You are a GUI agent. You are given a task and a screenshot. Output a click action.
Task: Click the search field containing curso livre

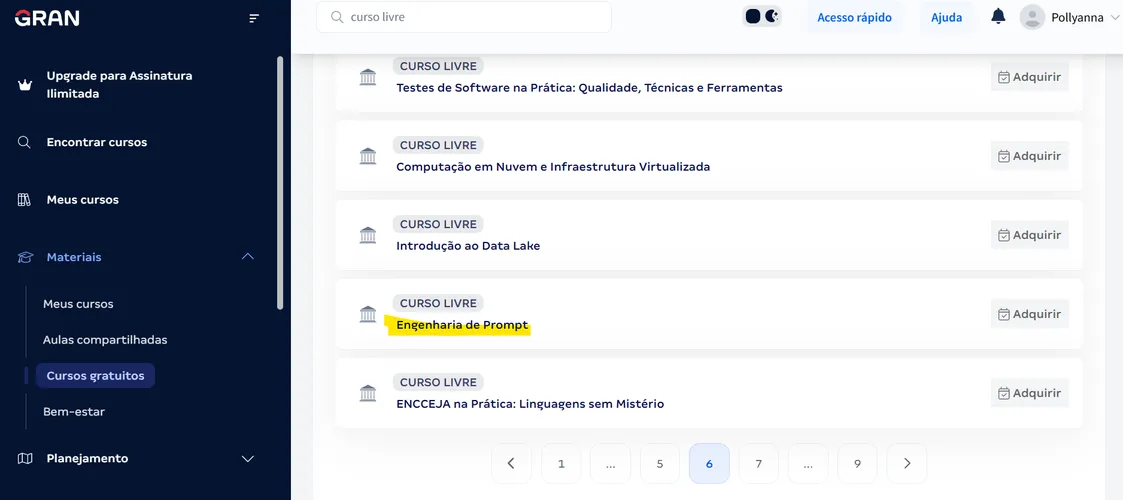click(464, 17)
